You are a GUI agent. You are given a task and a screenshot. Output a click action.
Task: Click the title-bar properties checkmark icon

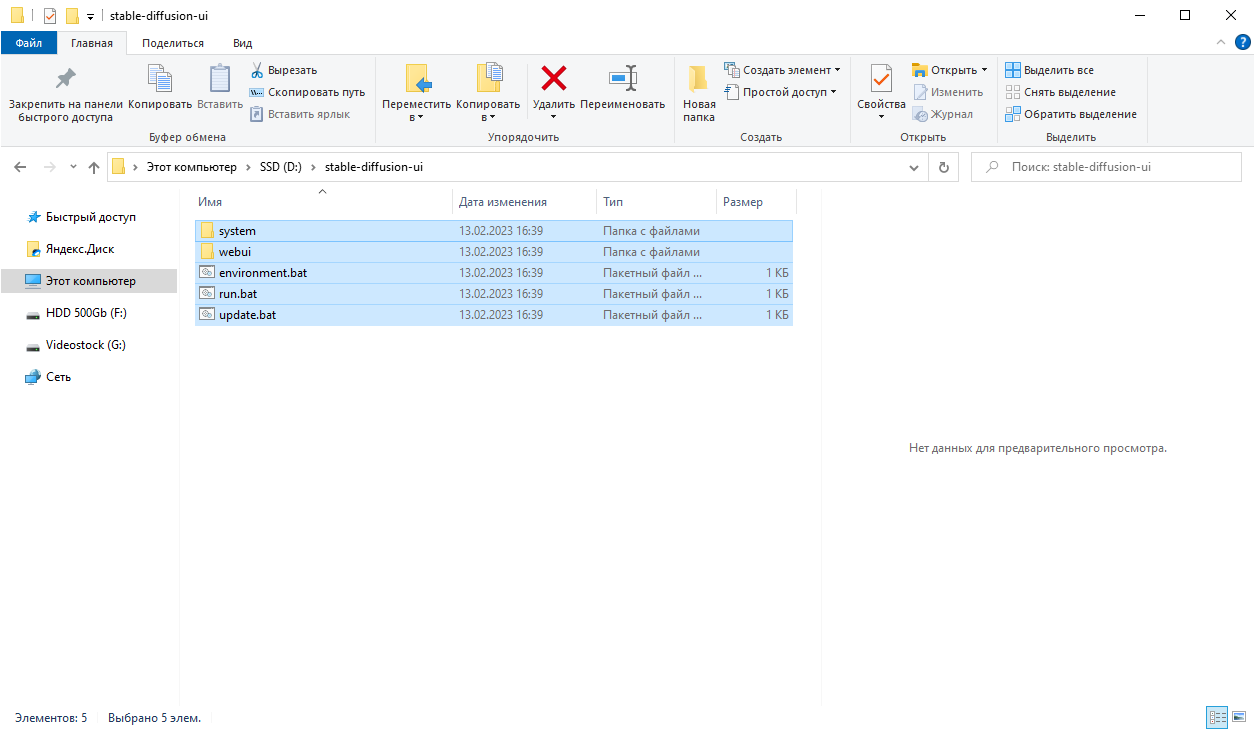[x=50, y=16]
